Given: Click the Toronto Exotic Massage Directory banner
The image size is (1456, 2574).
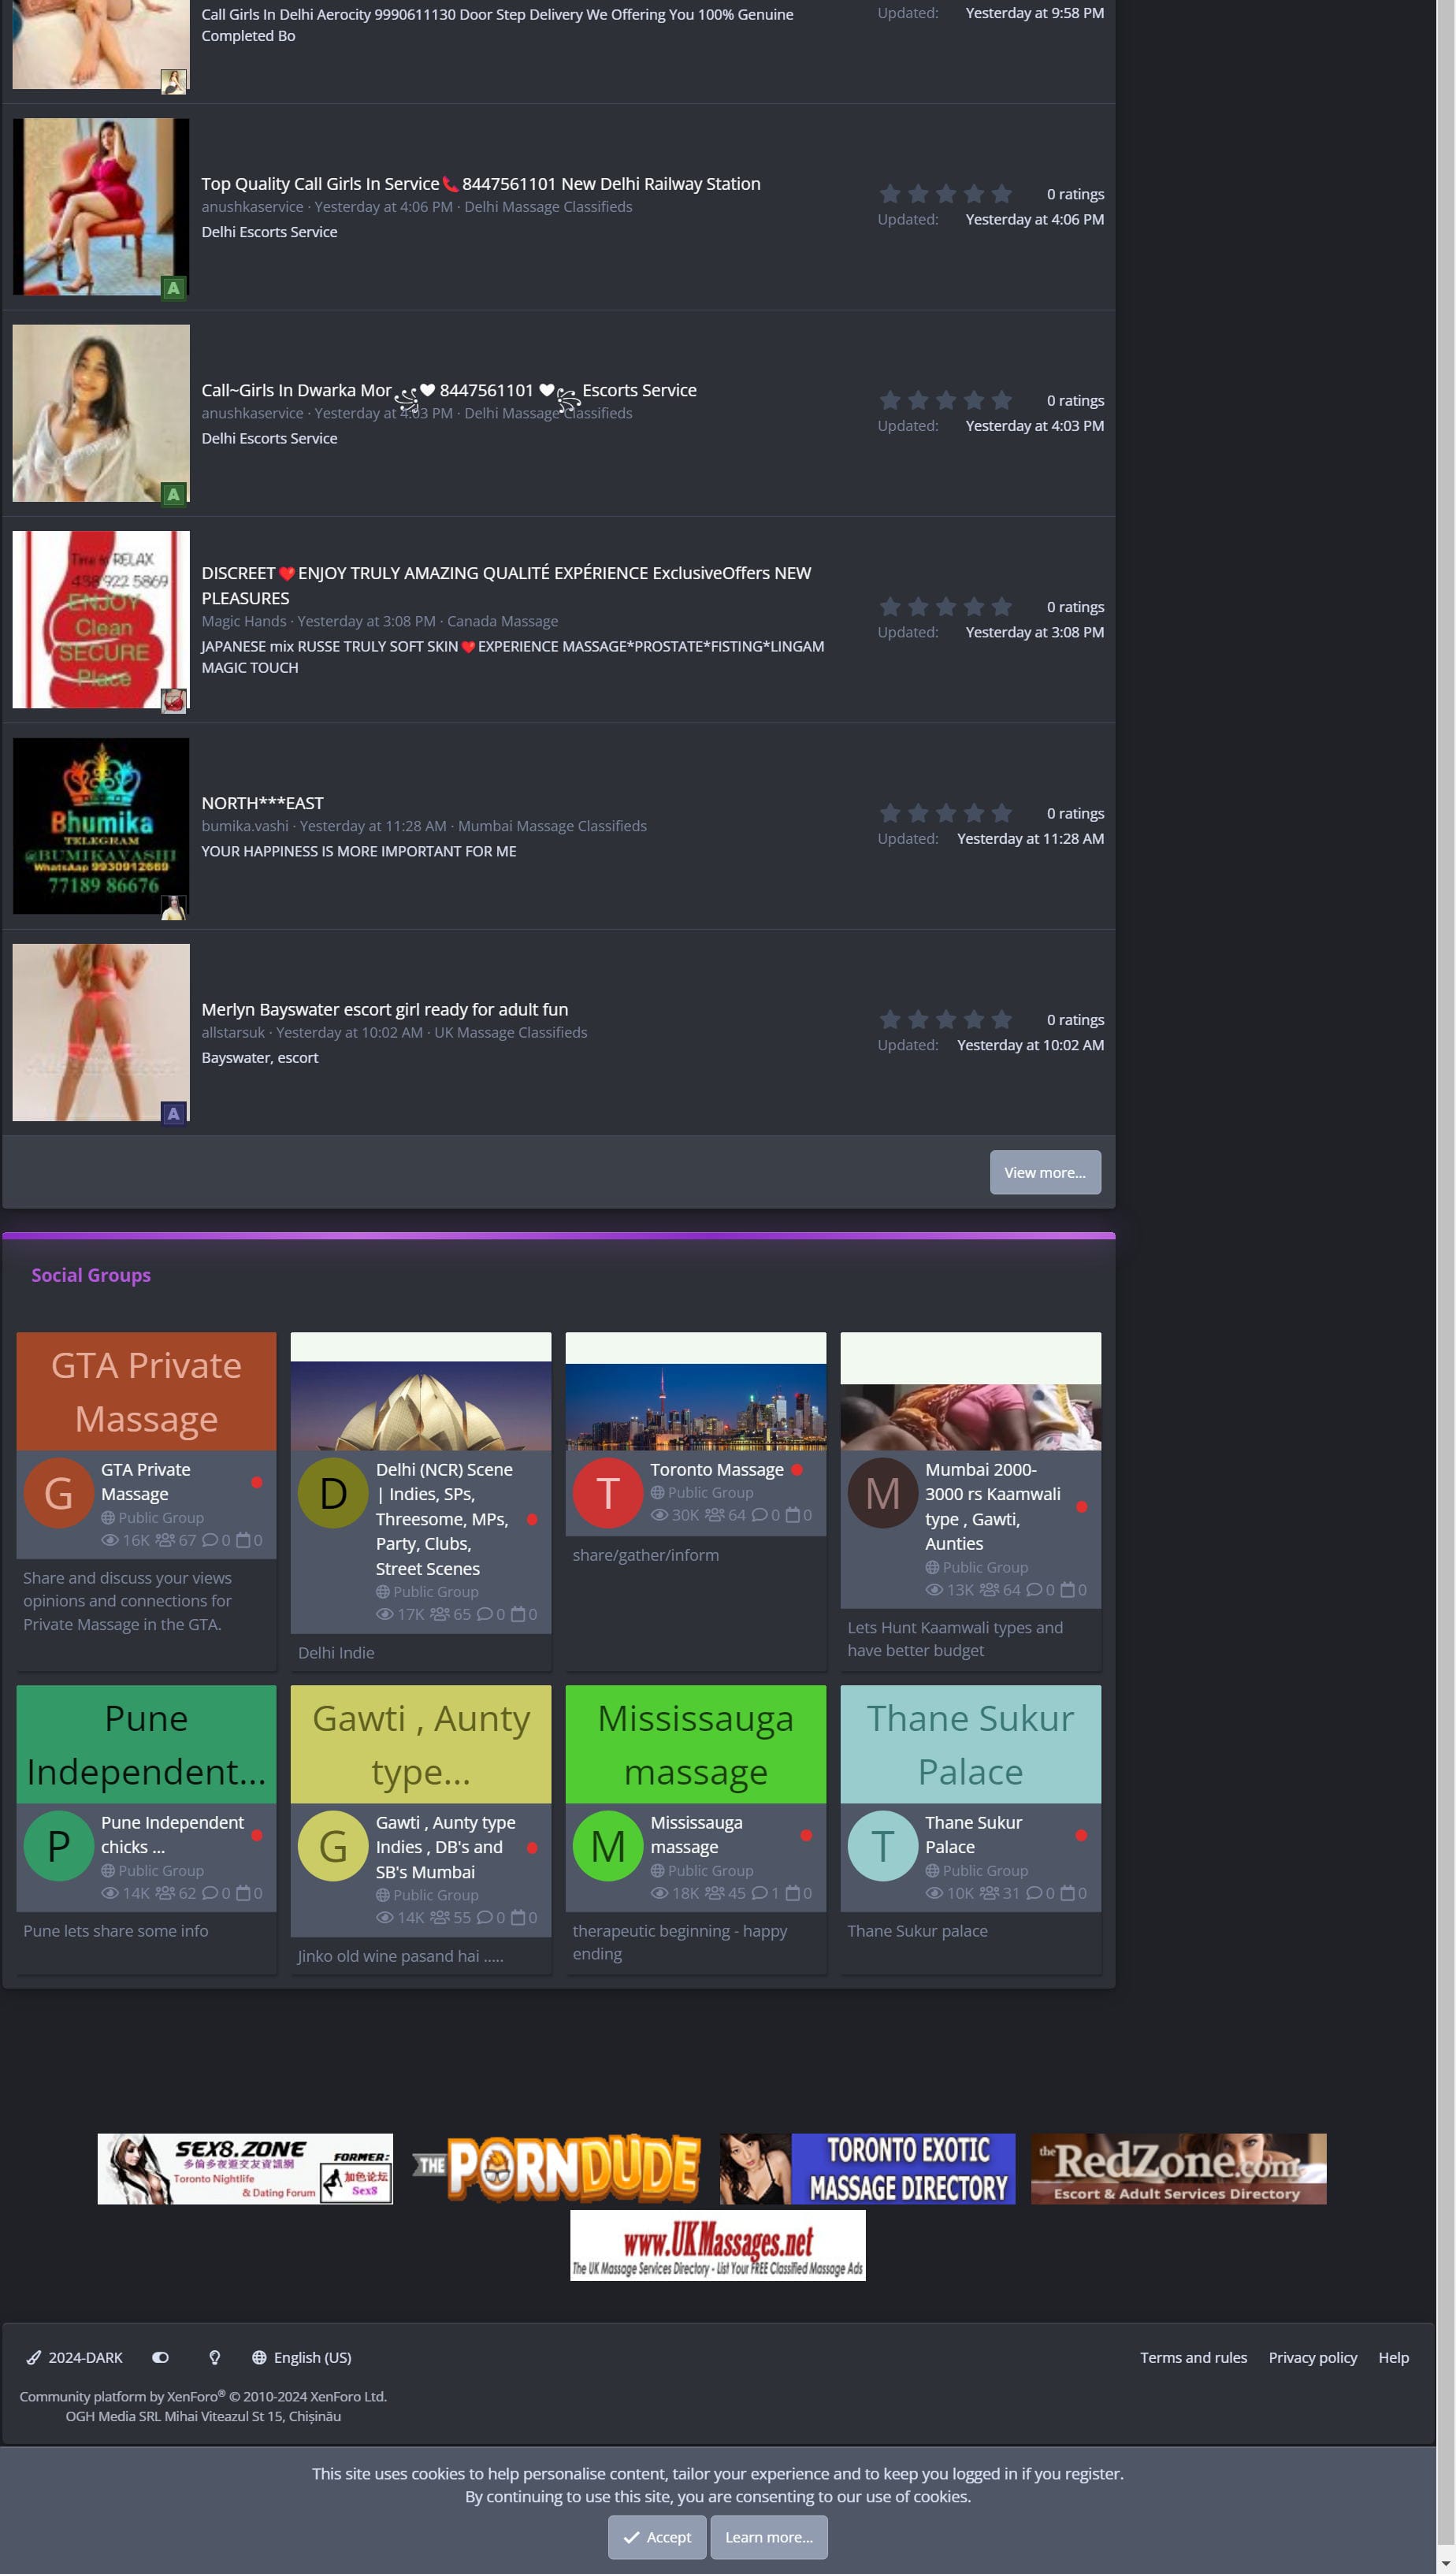Looking at the screenshot, I should pyautogui.click(x=867, y=2168).
